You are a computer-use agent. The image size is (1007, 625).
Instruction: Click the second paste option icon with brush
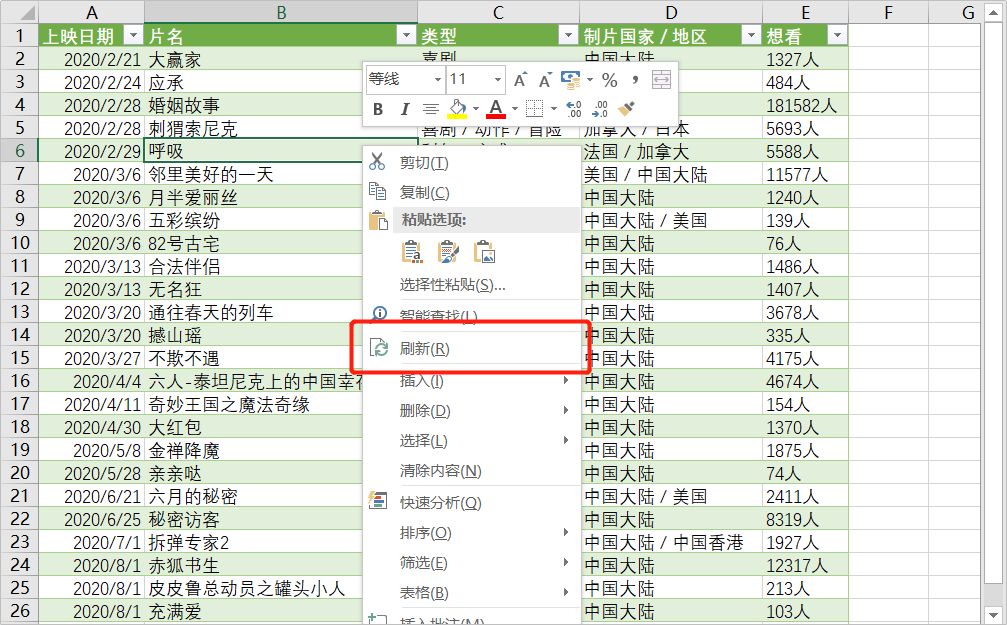click(x=448, y=252)
